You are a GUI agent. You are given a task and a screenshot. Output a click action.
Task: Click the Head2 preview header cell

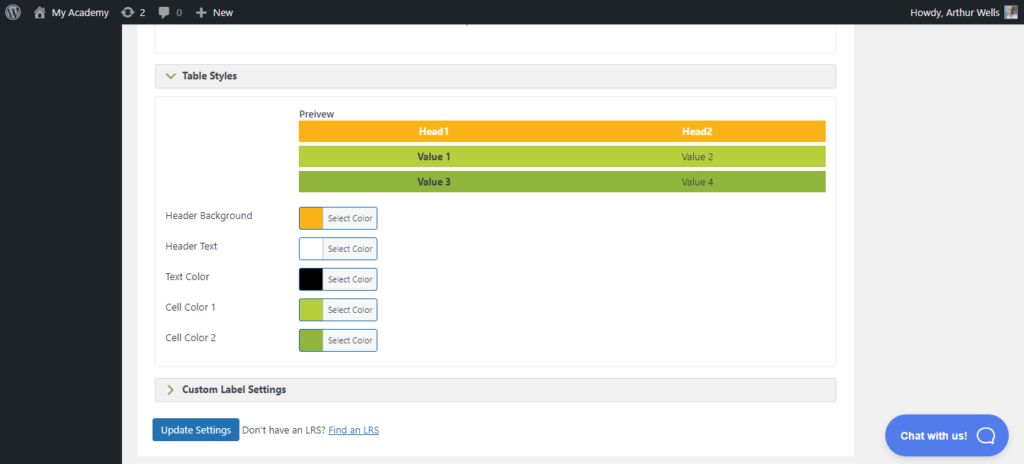[x=697, y=131]
